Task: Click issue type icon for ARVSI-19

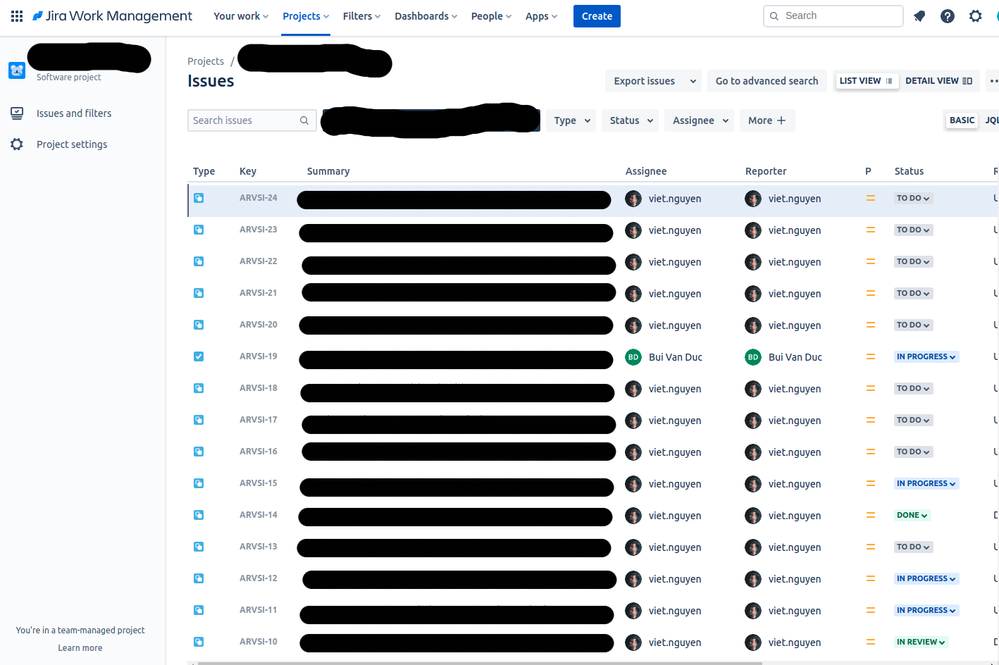Action: 199,357
